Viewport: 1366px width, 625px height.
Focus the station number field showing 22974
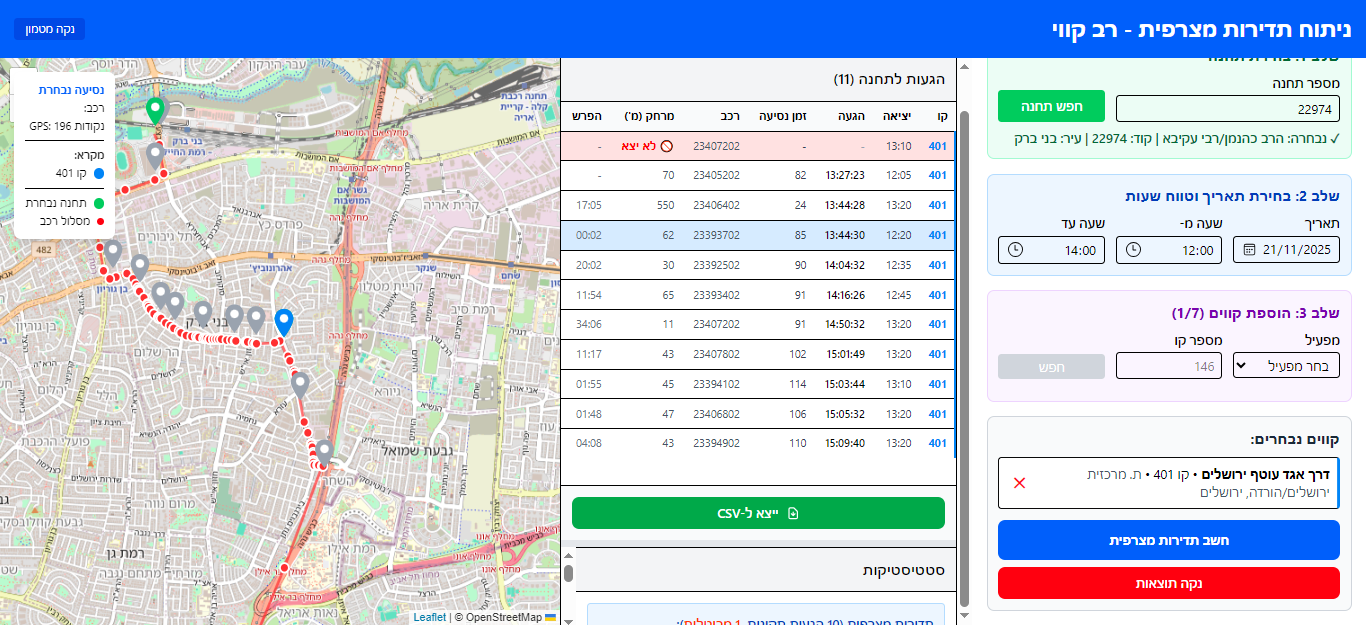pos(1227,108)
